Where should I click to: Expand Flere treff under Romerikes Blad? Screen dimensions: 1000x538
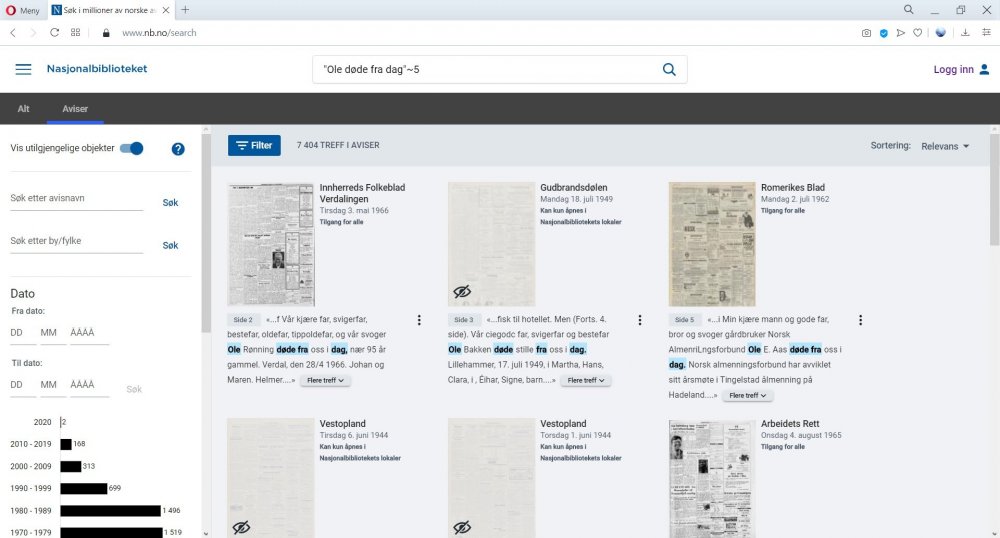point(747,396)
